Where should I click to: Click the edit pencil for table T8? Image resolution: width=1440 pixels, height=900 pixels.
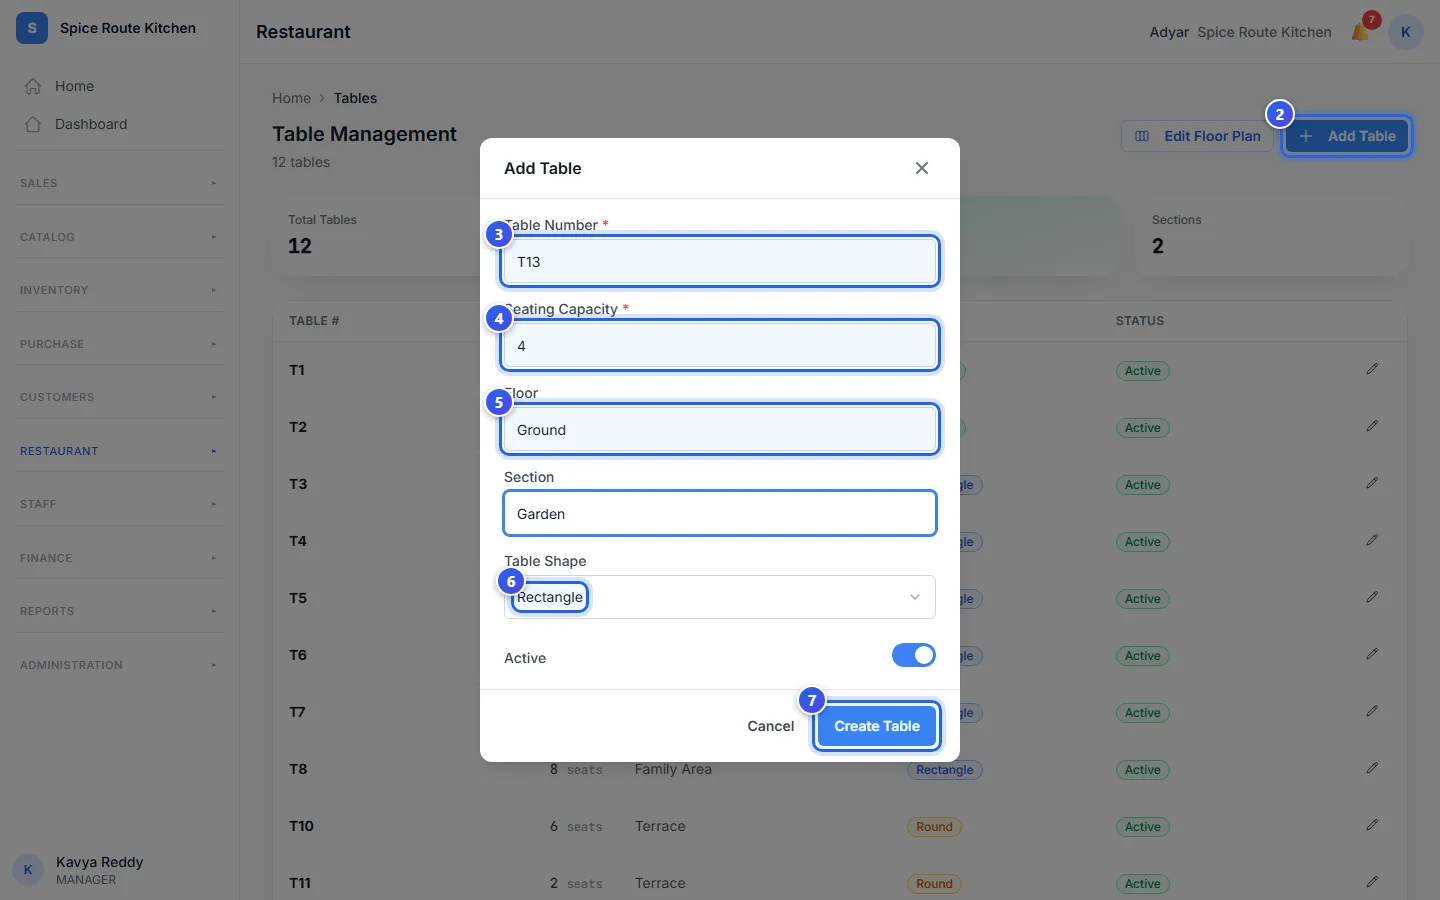pyautogui.click(x=1372, y=769)
